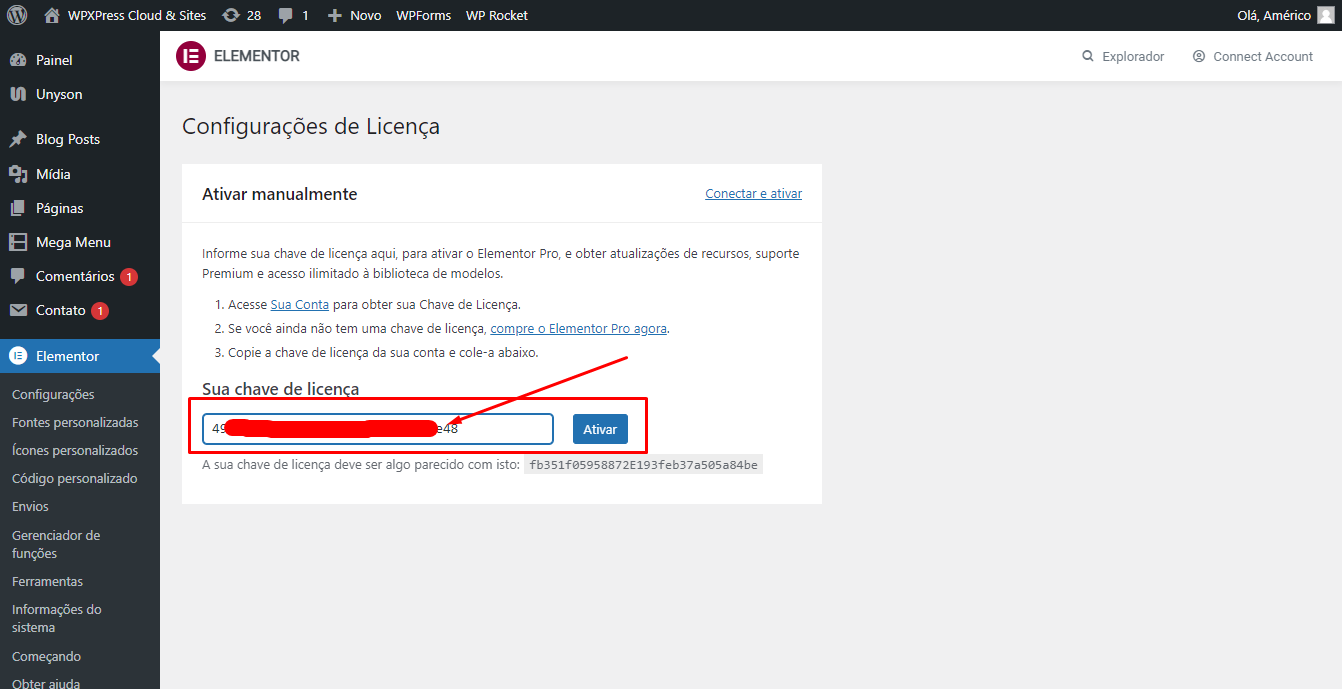Click the Contato envelope icon
This screenshot has width=1342, height=689.
pos(17,310)
